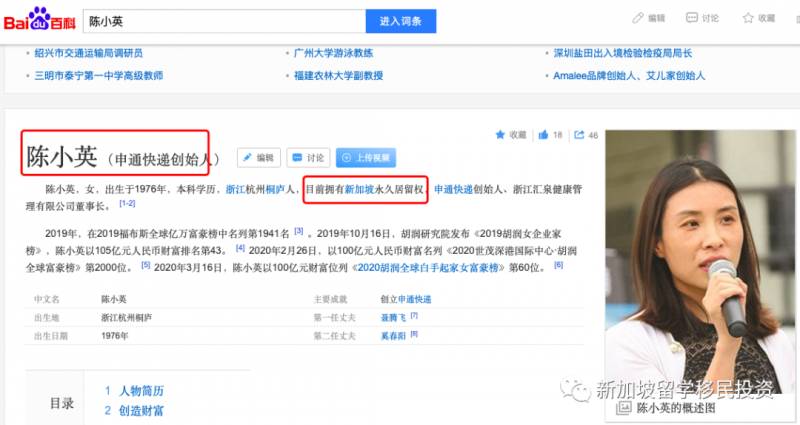This screenshot has width=800, height=425.
Task: Focus the search box containing 陈小英
Action: (224, 21)
